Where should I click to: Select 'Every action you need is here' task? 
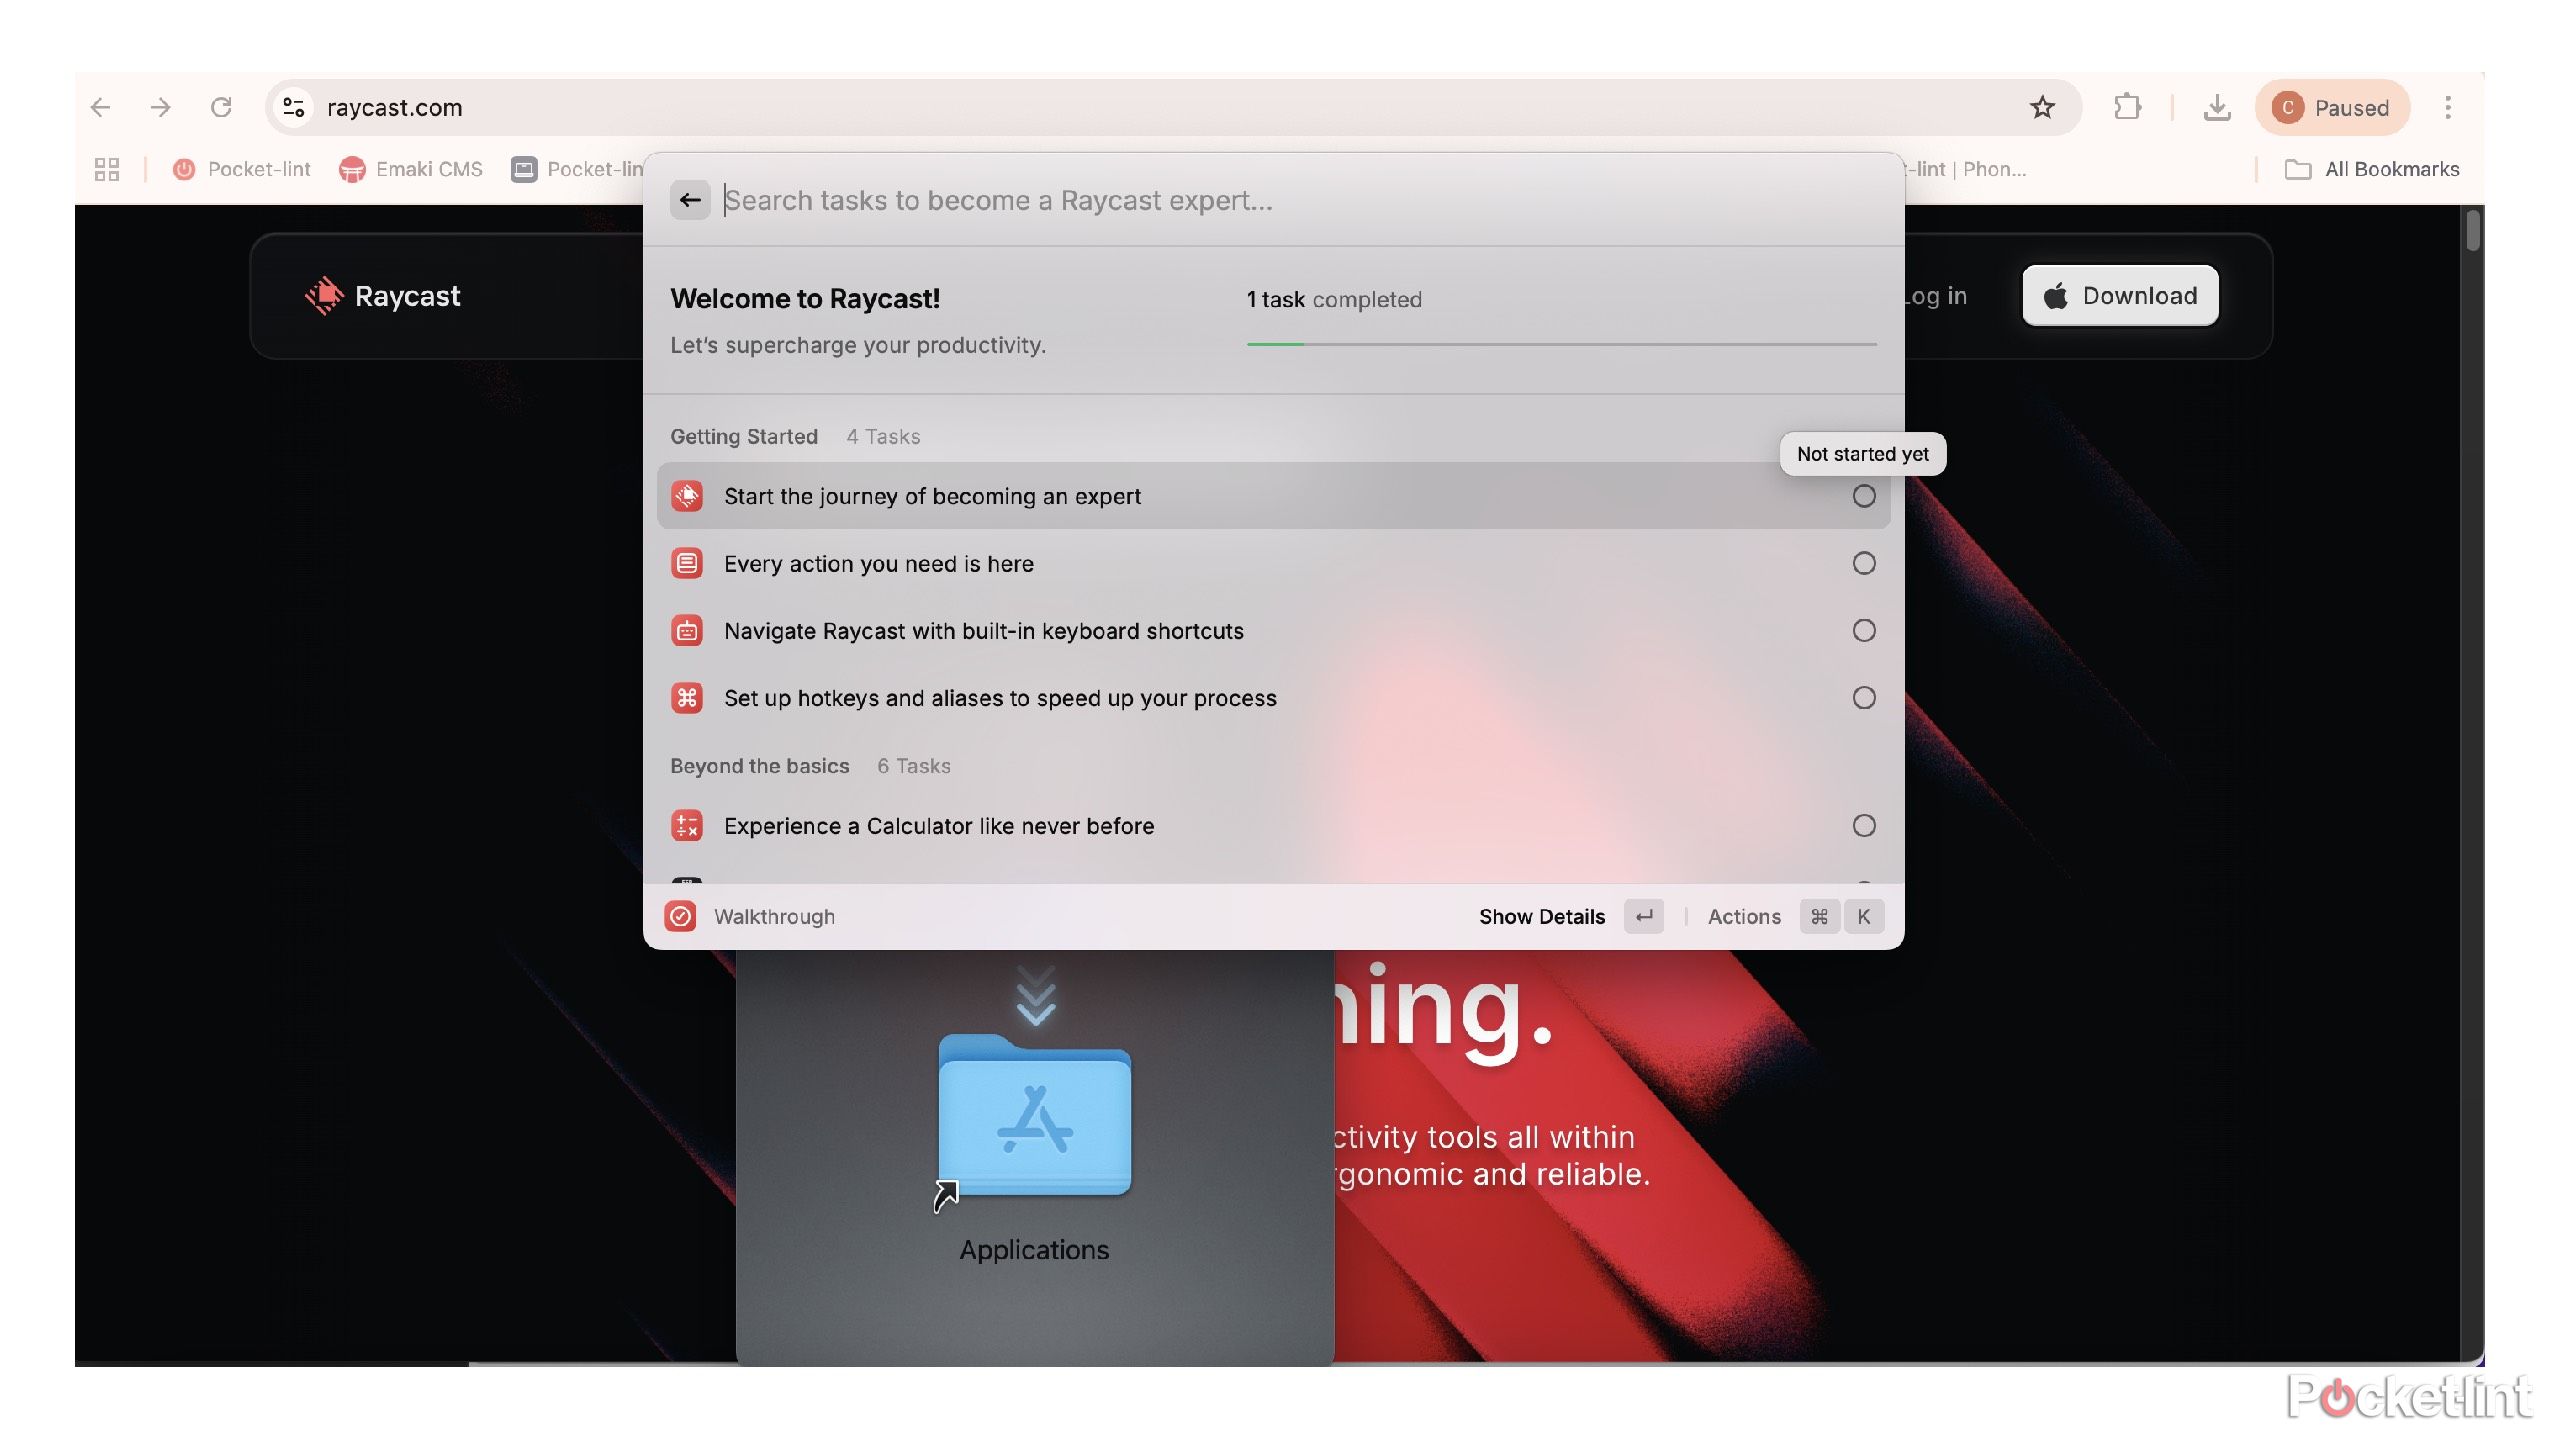click(x=1273, y=563)
